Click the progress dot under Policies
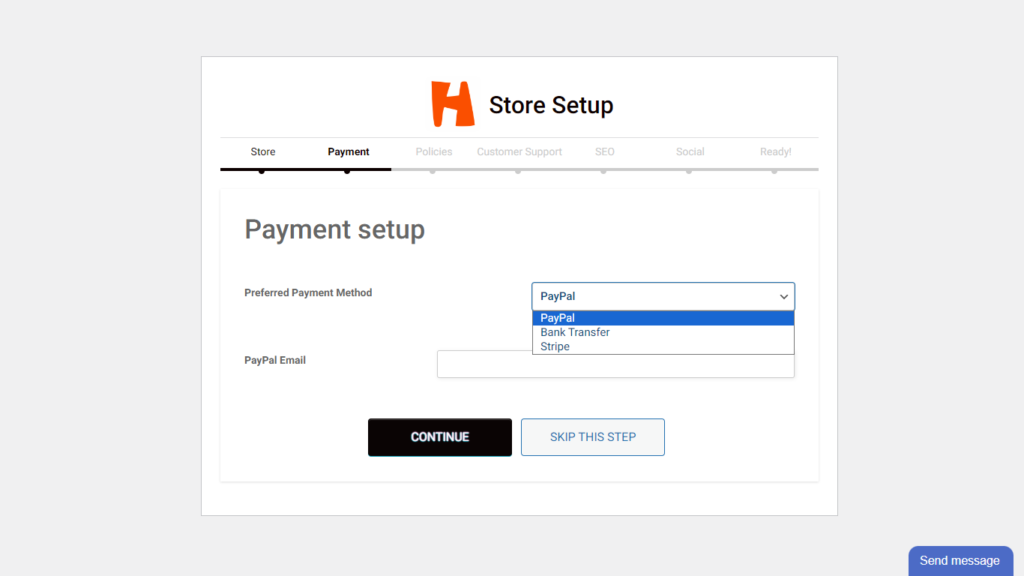 pyautogui.click(x=433, y=171)
